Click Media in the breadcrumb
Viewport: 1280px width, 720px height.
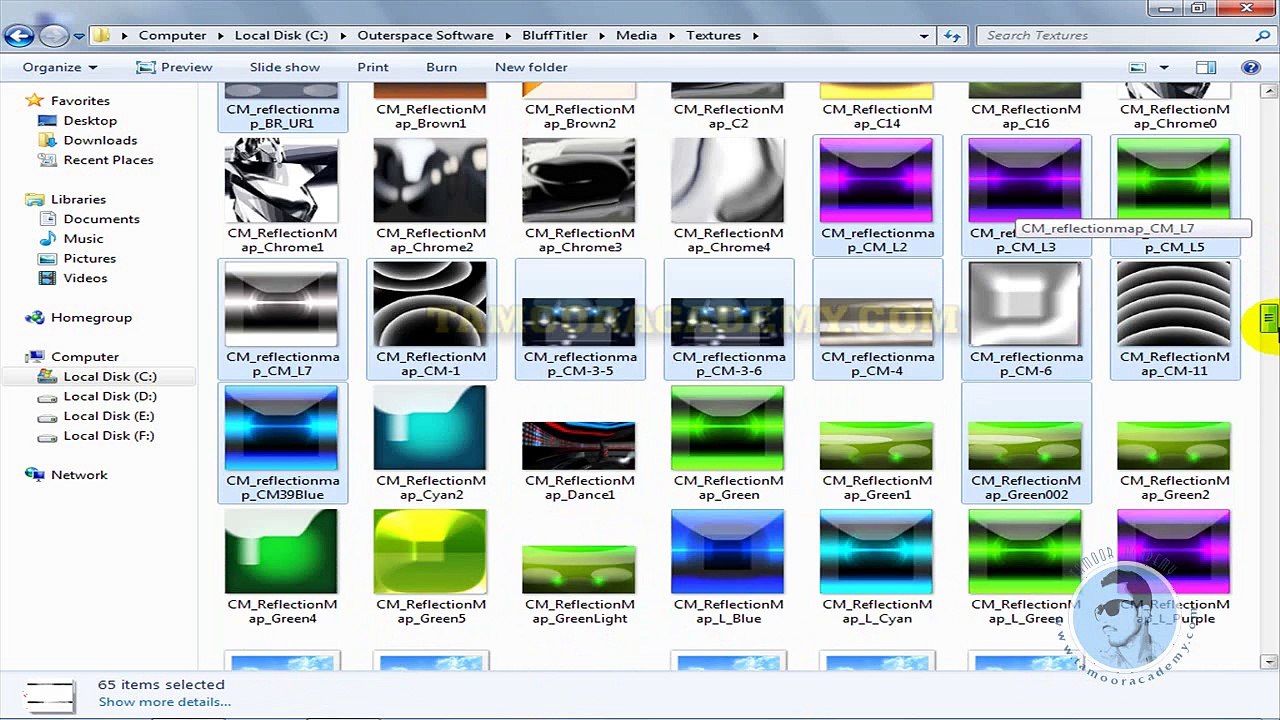pos(636,35)
